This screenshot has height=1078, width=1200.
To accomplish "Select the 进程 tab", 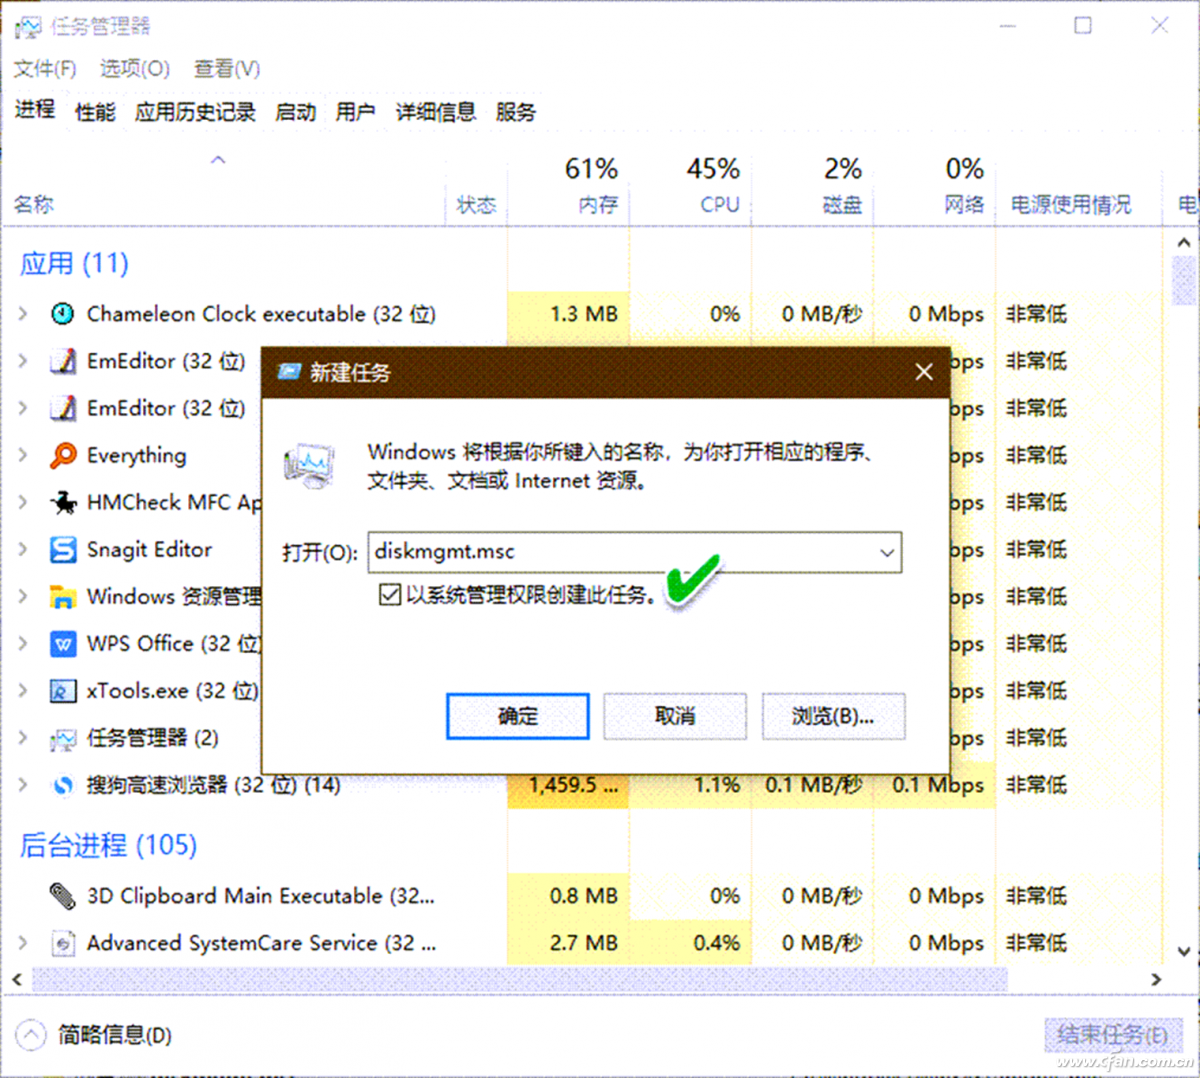I will [35, 109].
